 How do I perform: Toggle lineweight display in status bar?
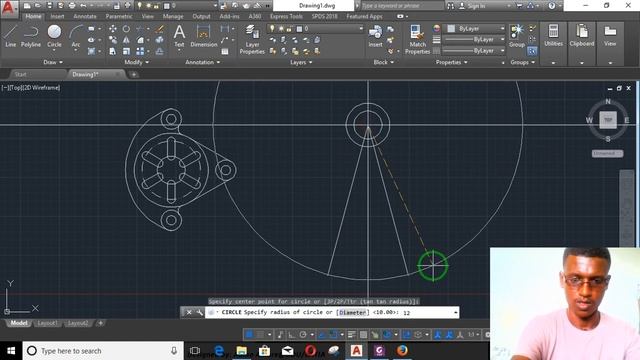pos(351,335)
